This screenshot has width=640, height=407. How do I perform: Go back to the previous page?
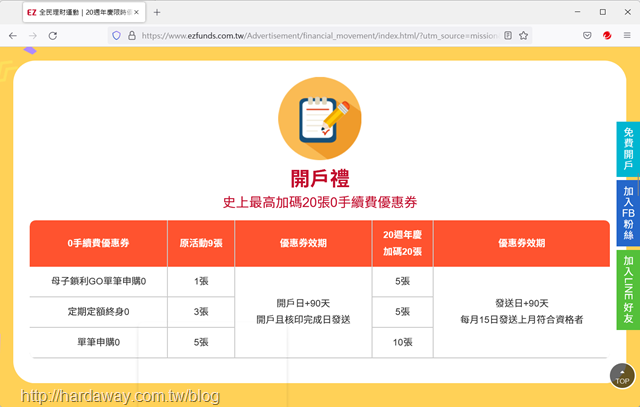click(x=13, y=36)
